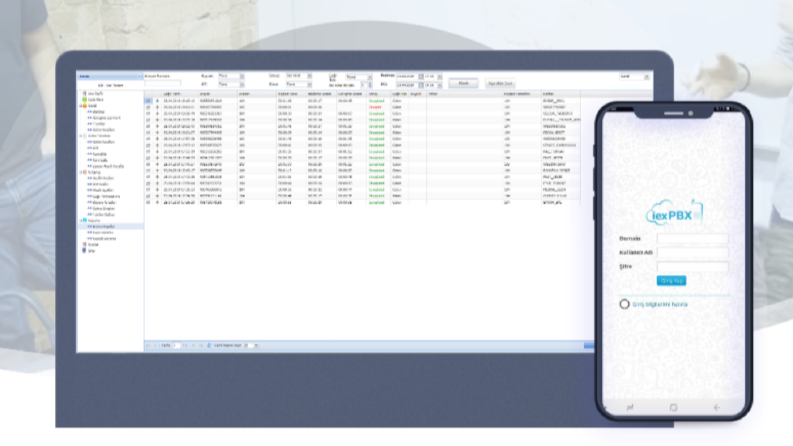Toggle the remember login details radio
The width and height of the screenshot is (793, 446).
click(x=624, y=304)
